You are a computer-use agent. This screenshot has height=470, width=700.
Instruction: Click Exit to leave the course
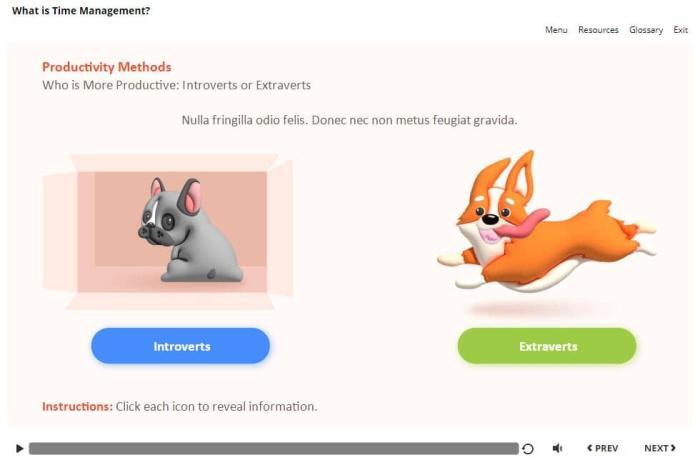coord(680,30)
